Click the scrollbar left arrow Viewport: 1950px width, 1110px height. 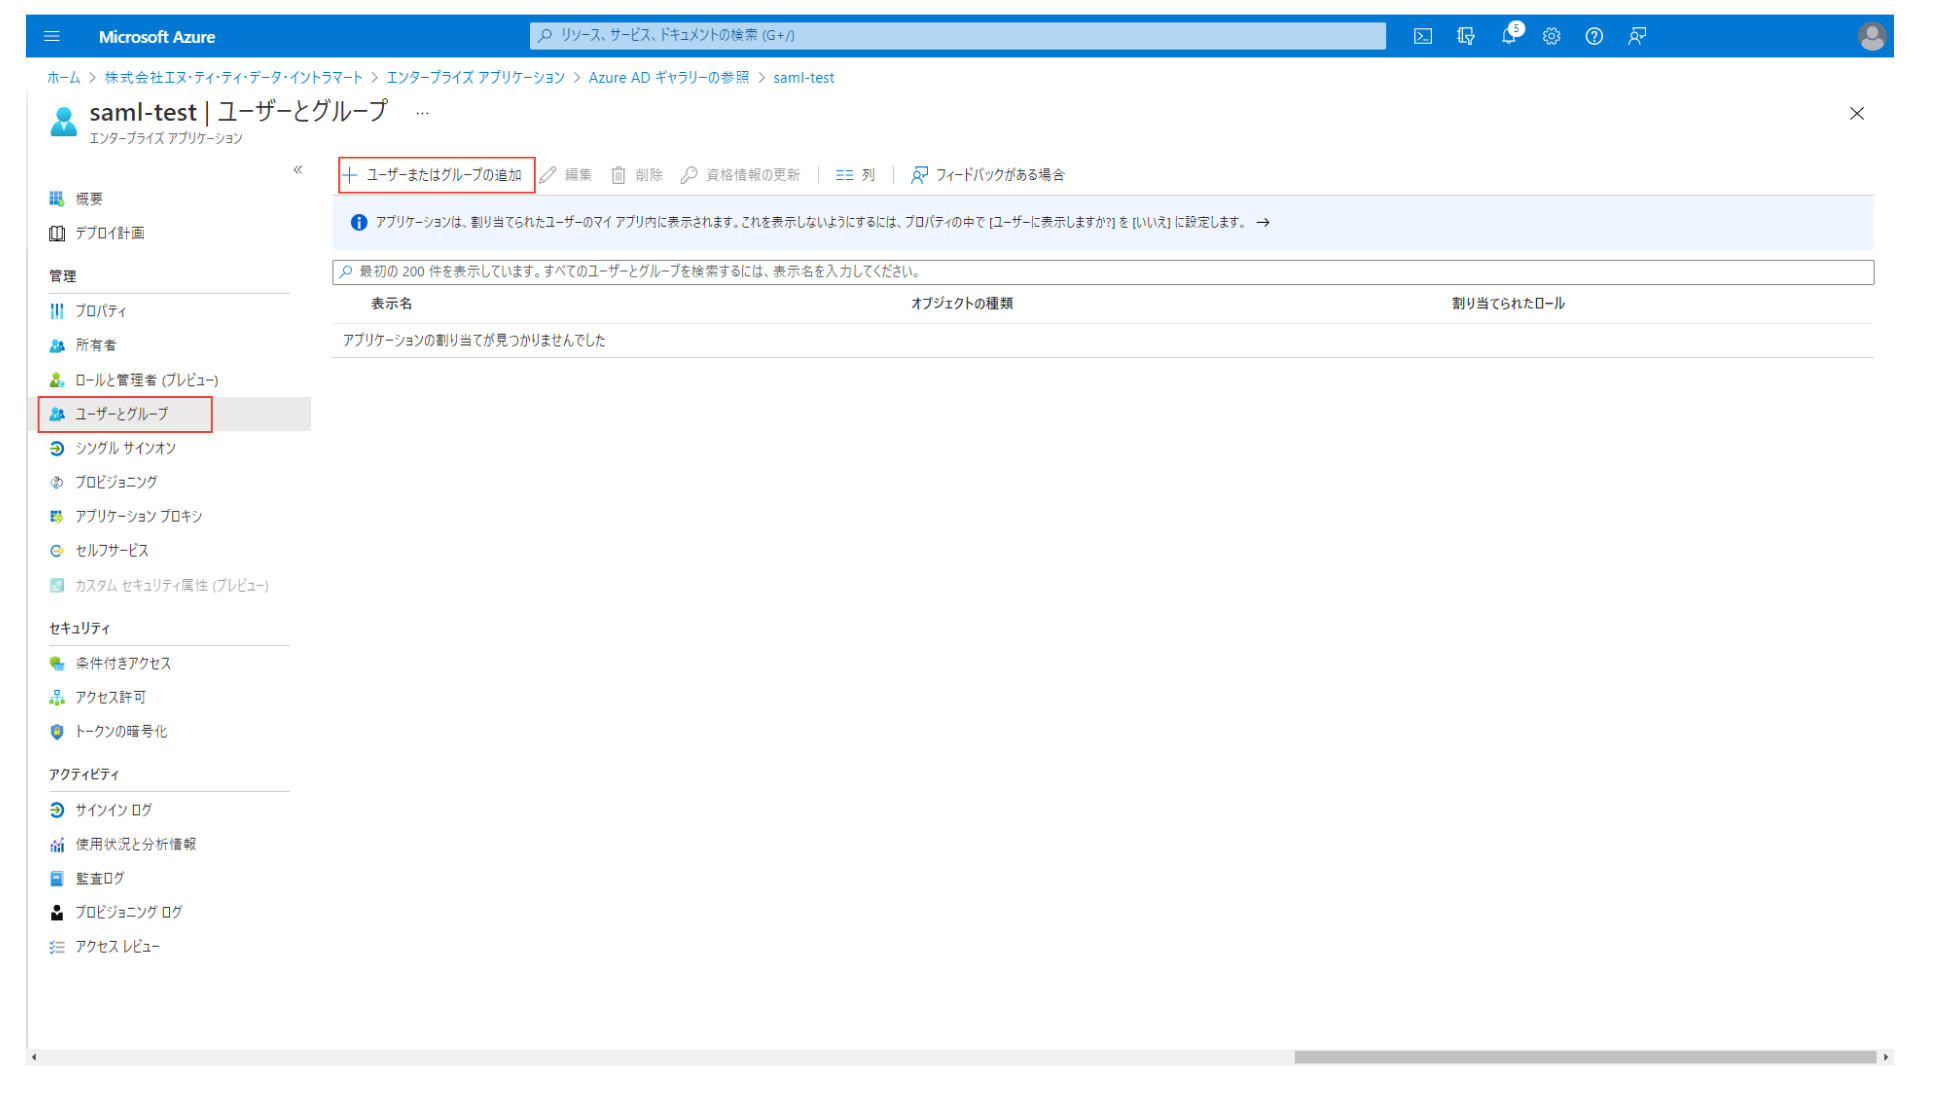(34, 1057)
